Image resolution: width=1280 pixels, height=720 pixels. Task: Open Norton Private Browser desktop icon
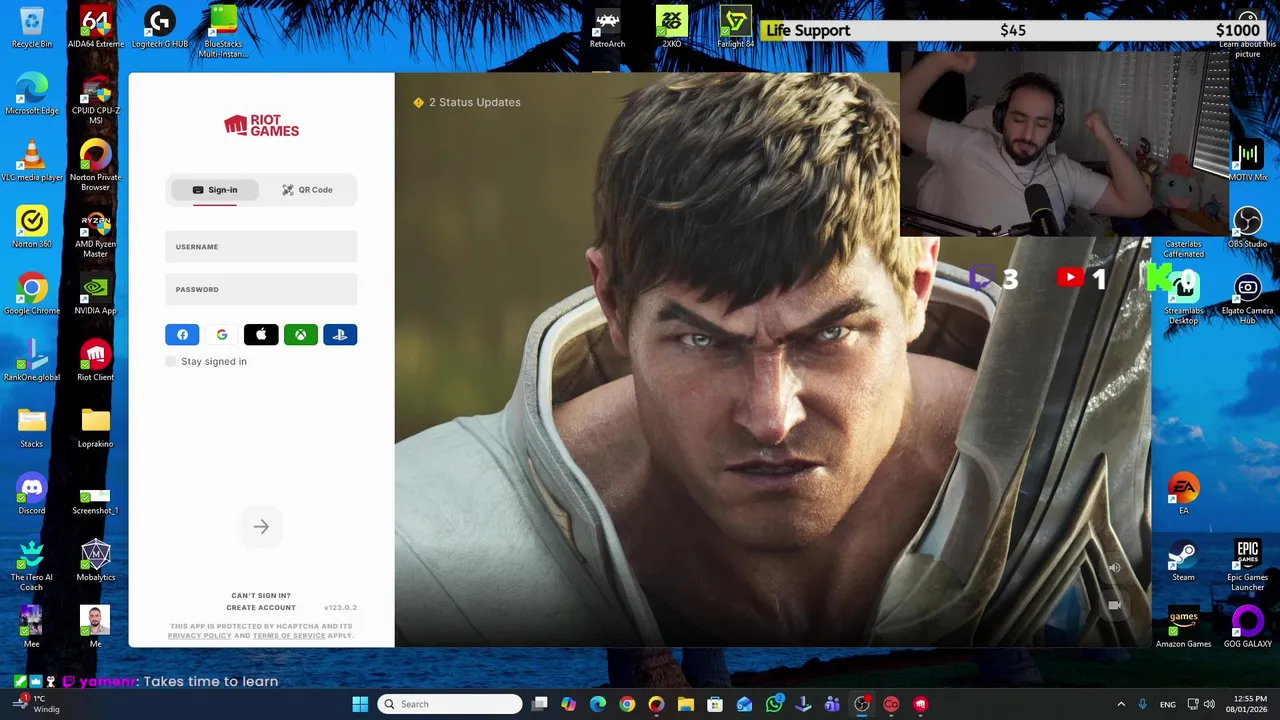click(x=96, y=165)
